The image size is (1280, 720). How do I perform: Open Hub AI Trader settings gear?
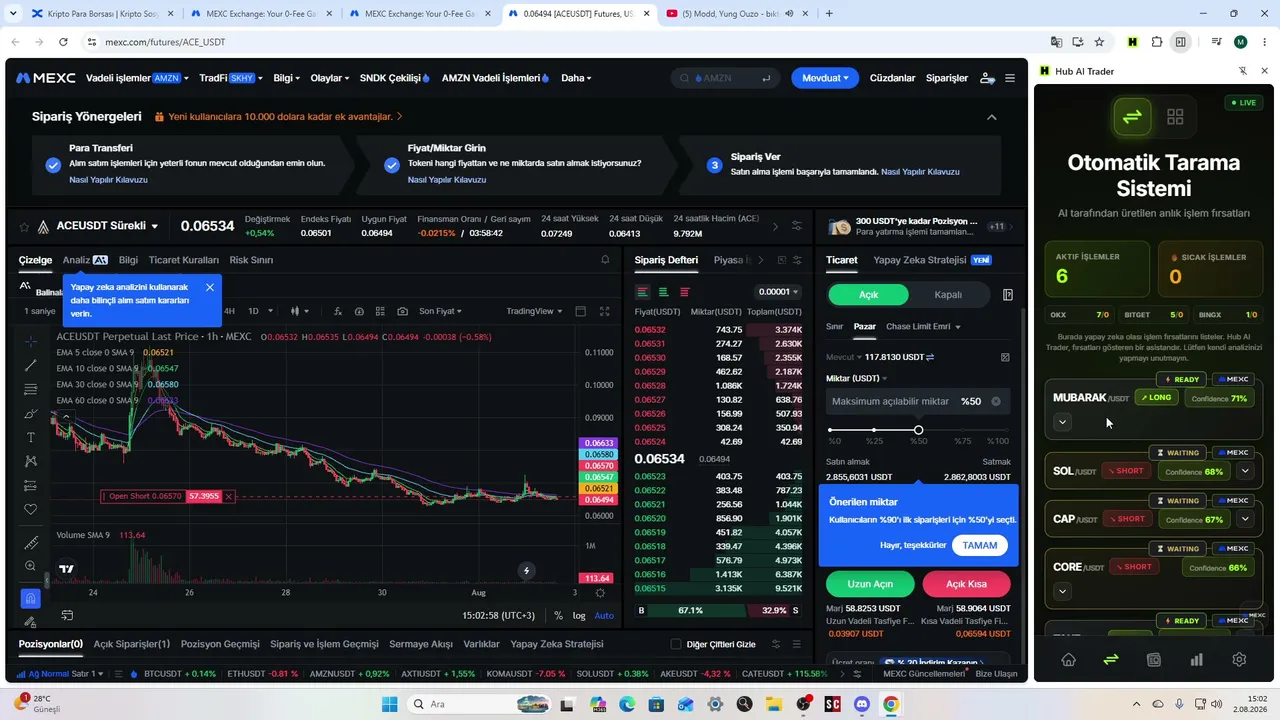pos(1239,660)
